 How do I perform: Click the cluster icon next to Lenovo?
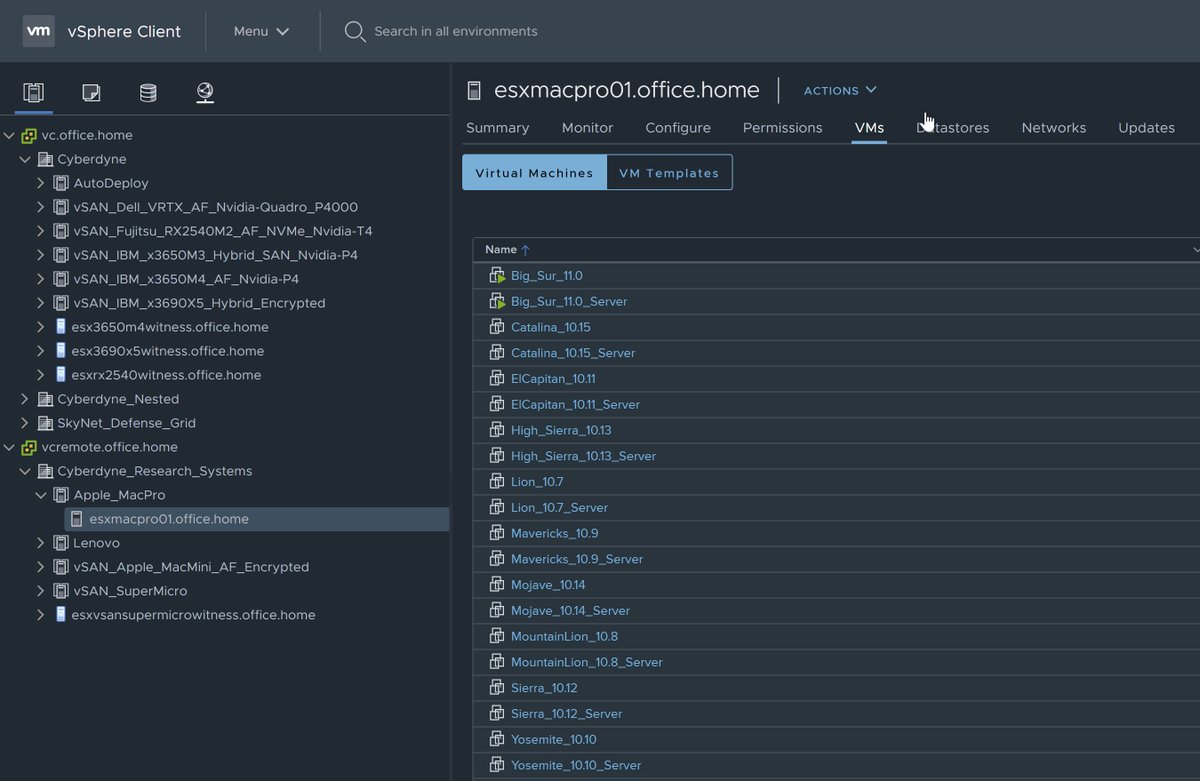click(61, 543)
